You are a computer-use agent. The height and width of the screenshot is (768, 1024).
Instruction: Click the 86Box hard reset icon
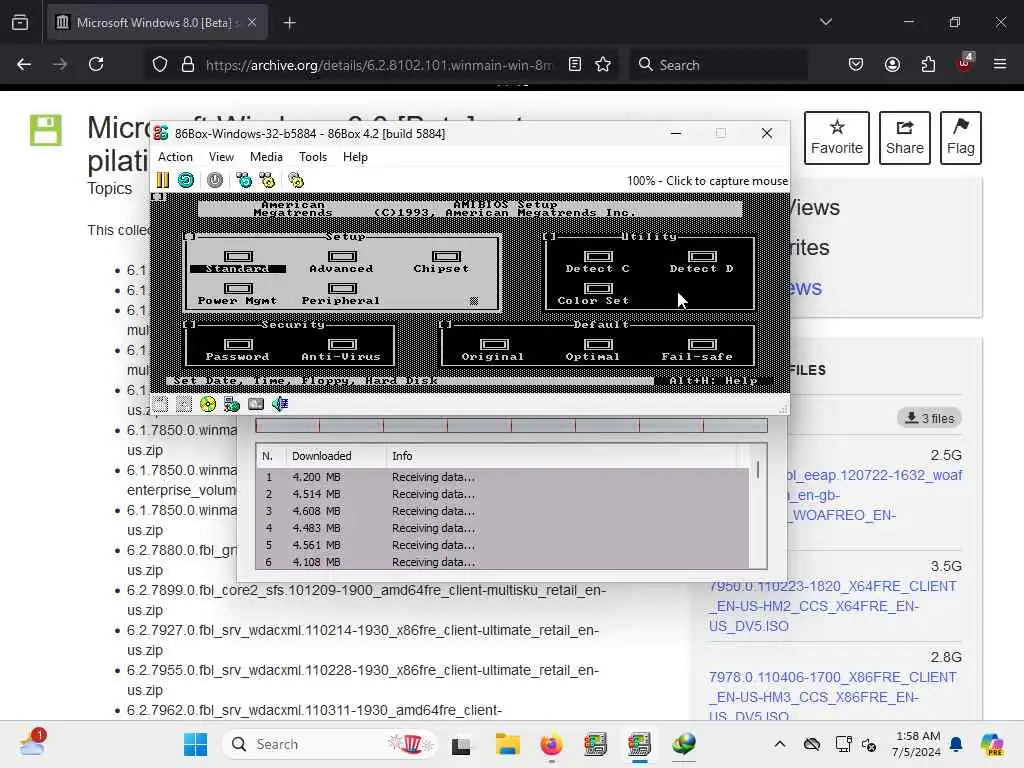(x=186, y=180)
